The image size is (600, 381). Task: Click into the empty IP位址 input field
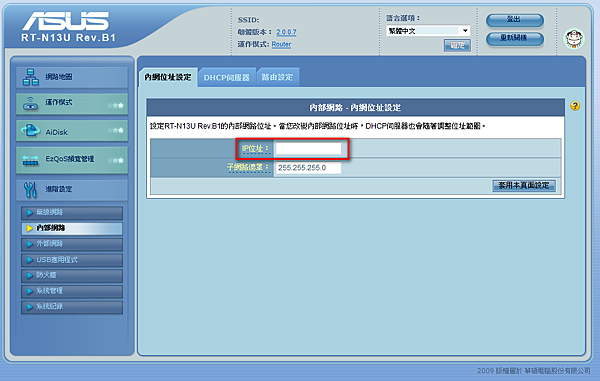[308, 148]
